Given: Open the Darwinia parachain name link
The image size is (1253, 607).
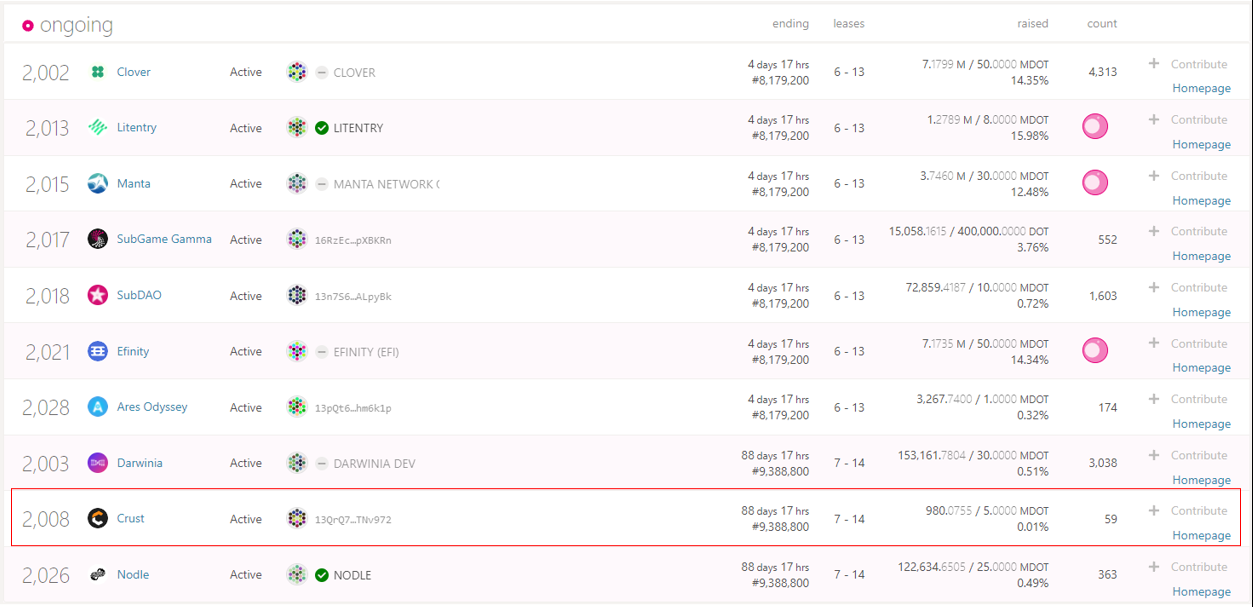Looking at the screenshot, I should click(139, 463).
